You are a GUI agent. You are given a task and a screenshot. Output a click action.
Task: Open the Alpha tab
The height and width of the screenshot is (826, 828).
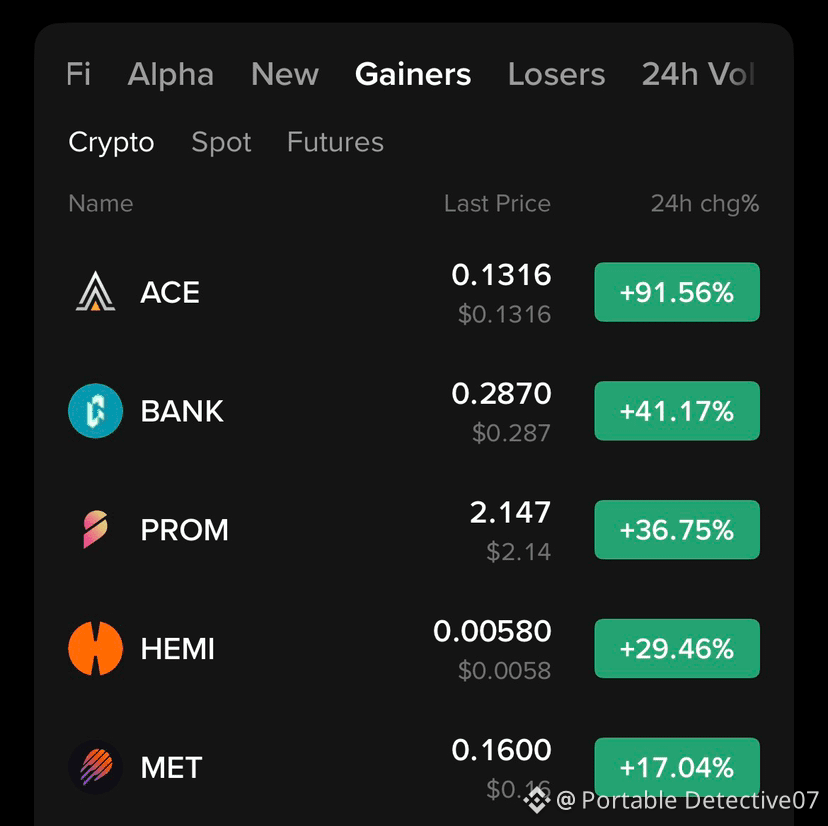(171, 74)
